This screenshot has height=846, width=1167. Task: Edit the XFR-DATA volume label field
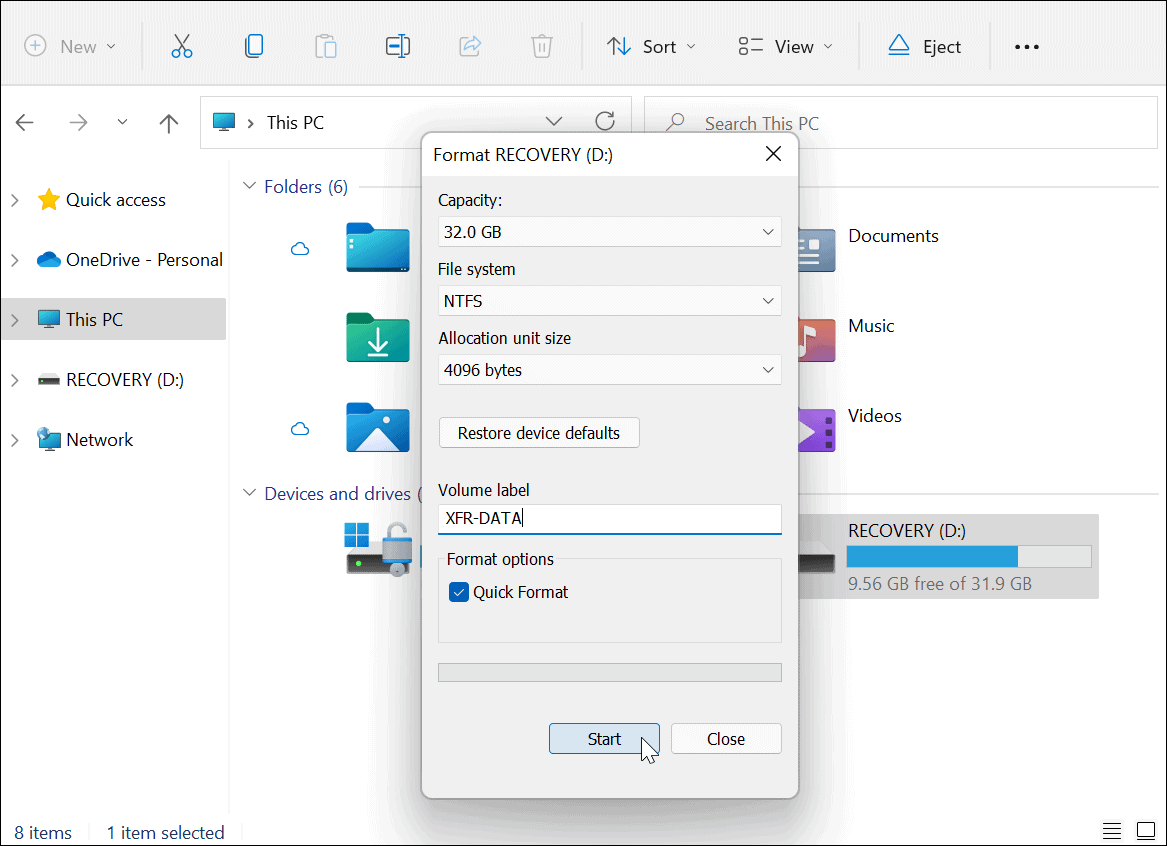609,519
